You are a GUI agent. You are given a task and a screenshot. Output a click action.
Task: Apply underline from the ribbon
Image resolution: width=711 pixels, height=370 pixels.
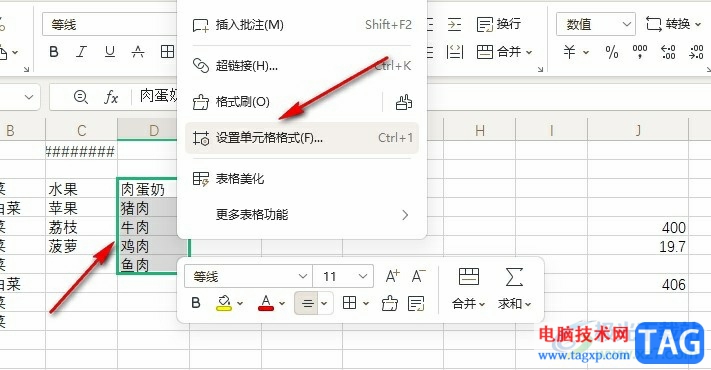110,52
